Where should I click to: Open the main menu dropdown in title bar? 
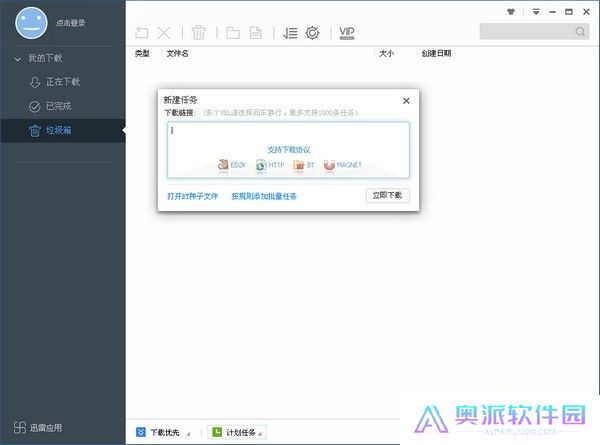pos(536,12)
